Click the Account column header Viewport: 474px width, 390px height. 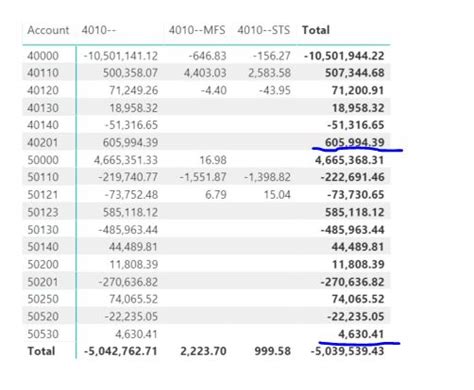(48, 30)
